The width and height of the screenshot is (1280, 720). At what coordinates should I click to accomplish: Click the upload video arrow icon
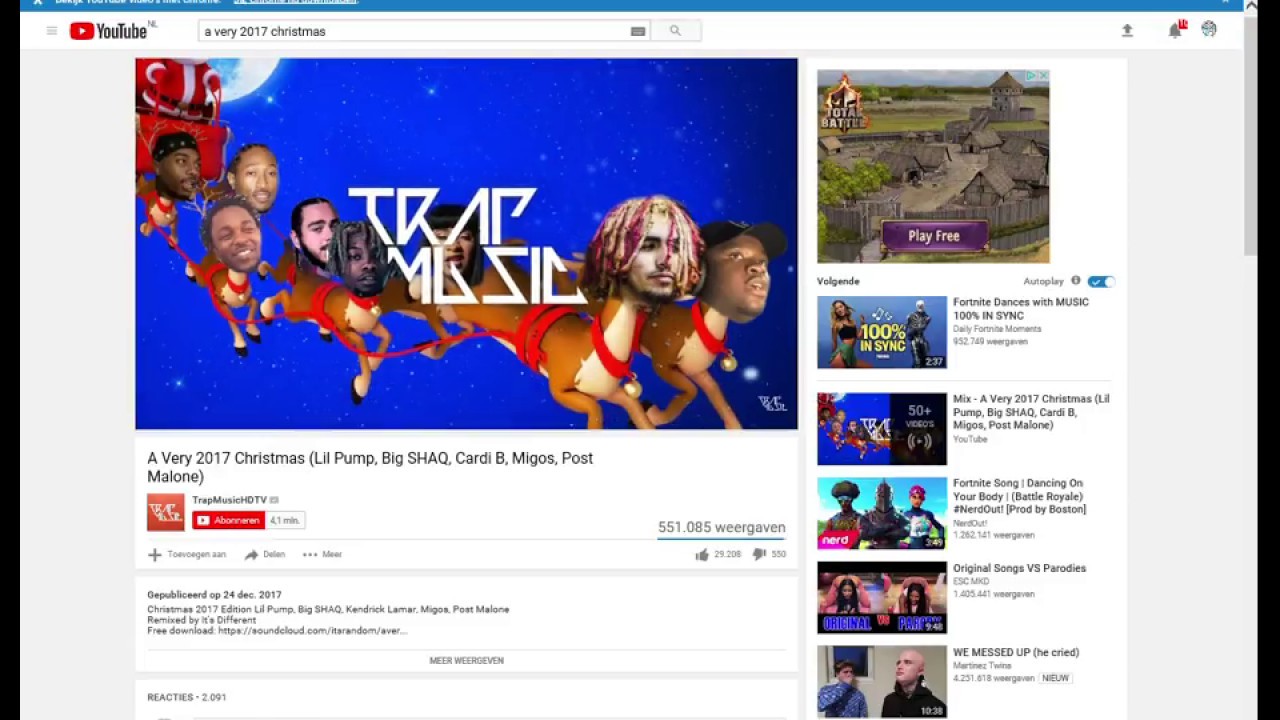(x=1127, y=31)
